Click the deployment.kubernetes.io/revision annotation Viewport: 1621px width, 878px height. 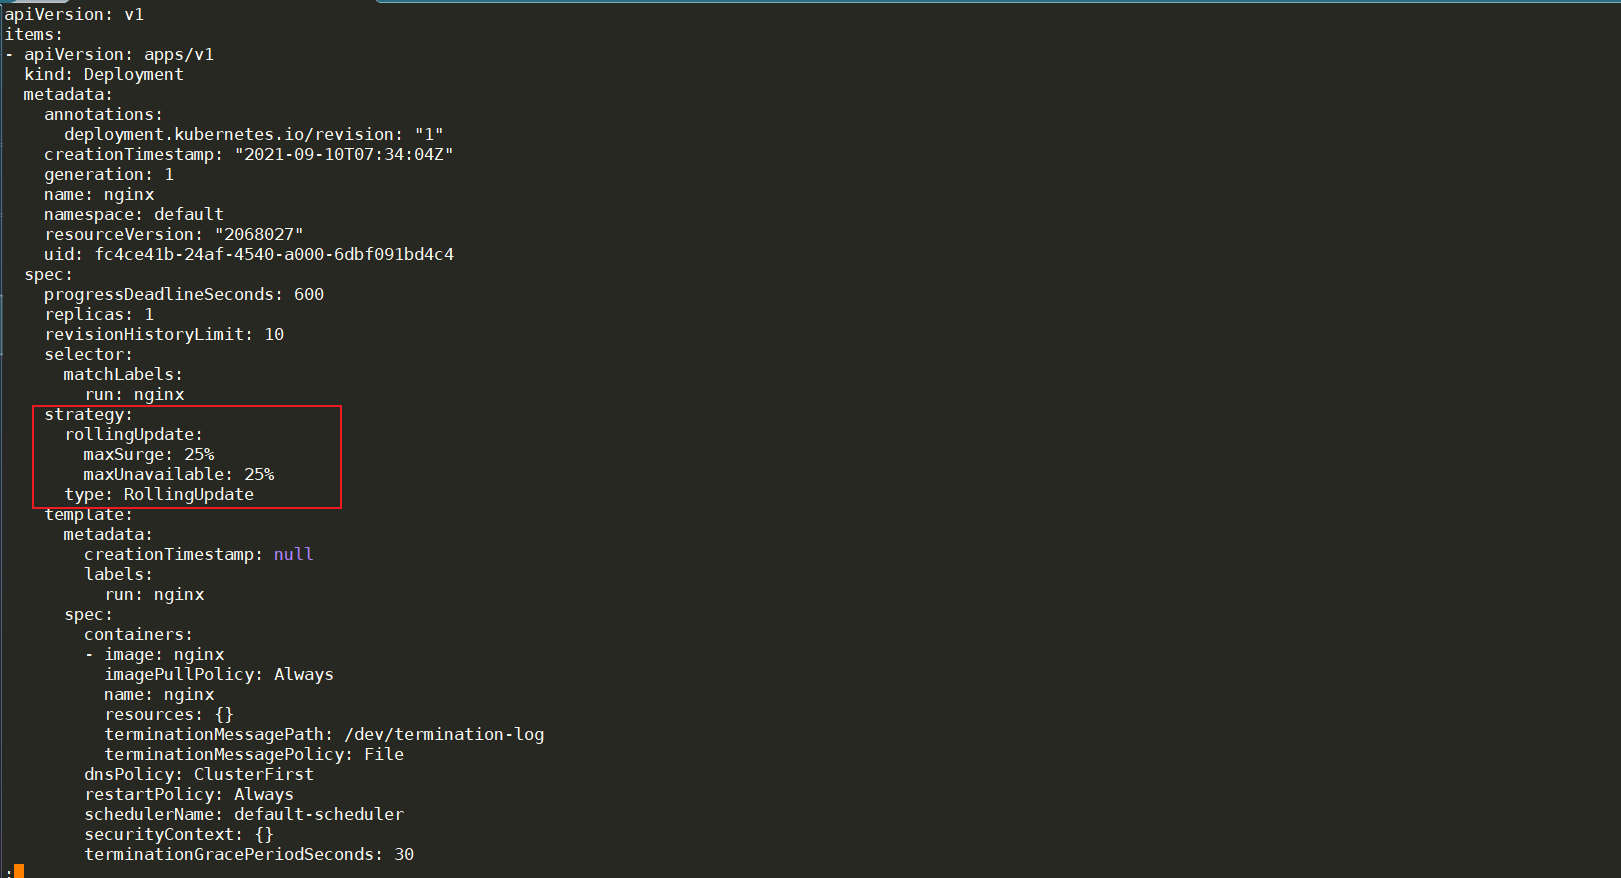(x=254, y=135)
